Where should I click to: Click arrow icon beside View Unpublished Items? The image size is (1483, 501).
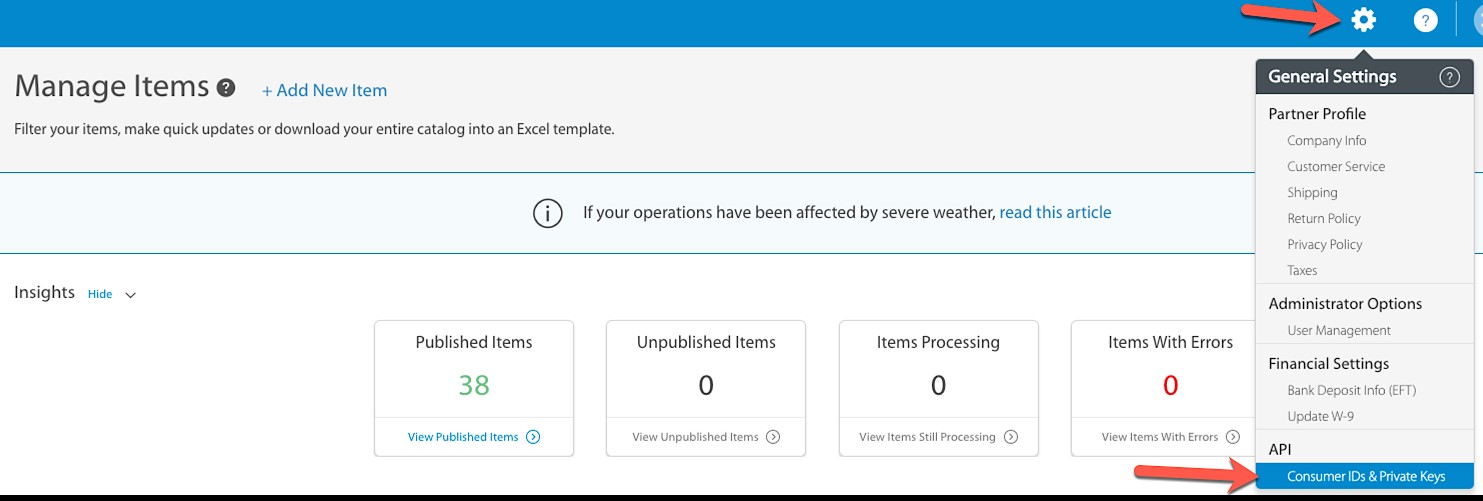pos(773,437)
